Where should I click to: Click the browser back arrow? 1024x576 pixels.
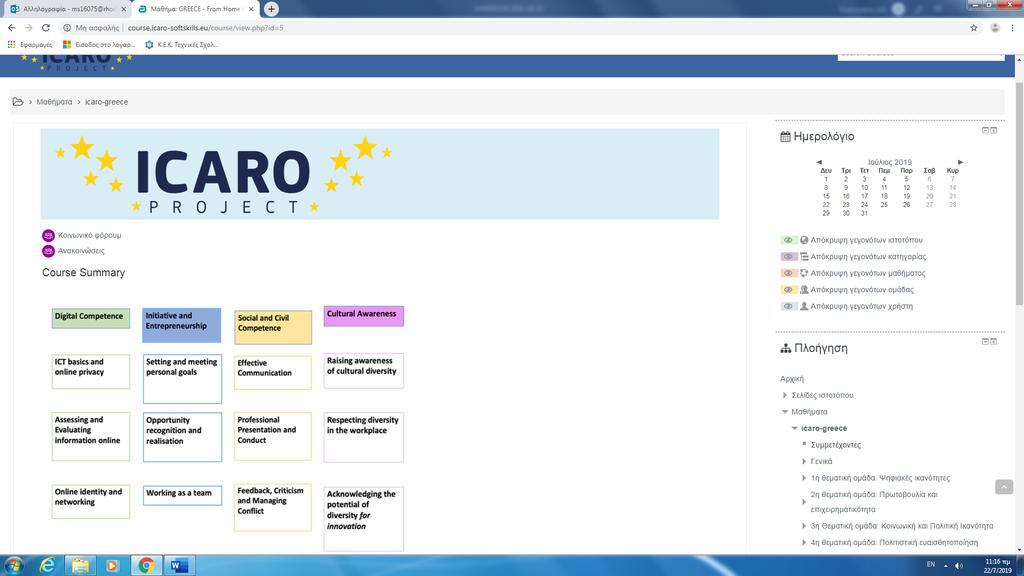[x=12, y=28]
